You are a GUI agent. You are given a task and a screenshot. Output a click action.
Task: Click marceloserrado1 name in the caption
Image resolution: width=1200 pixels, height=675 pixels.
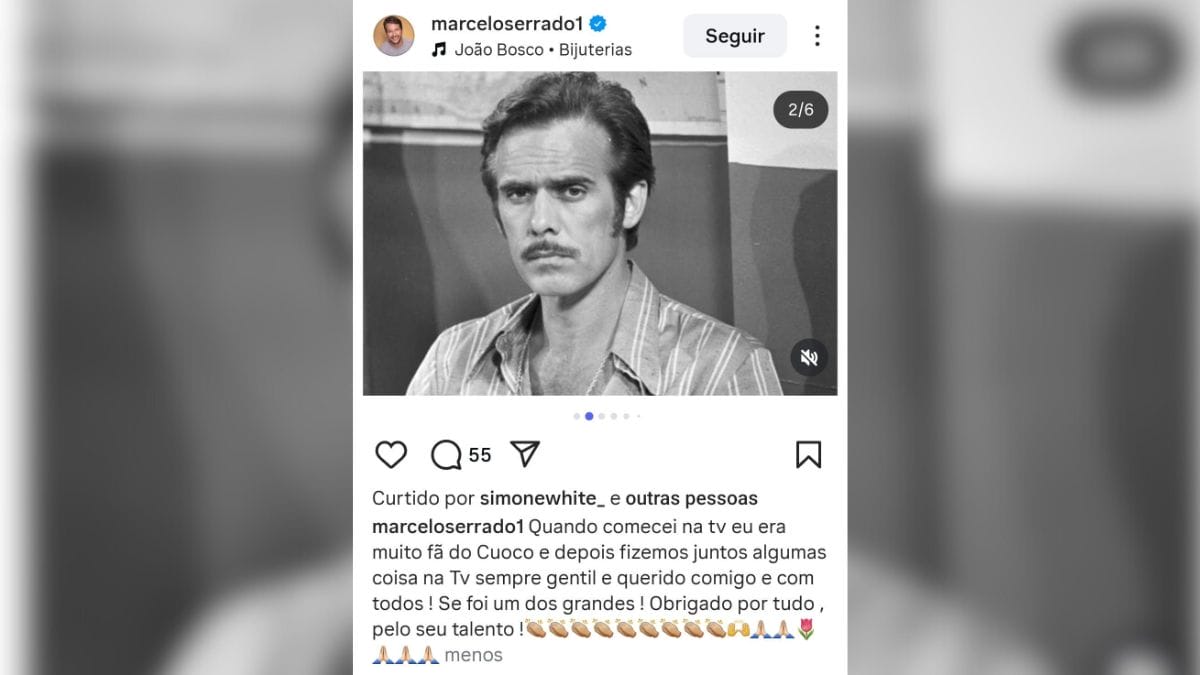coord(448,526)
